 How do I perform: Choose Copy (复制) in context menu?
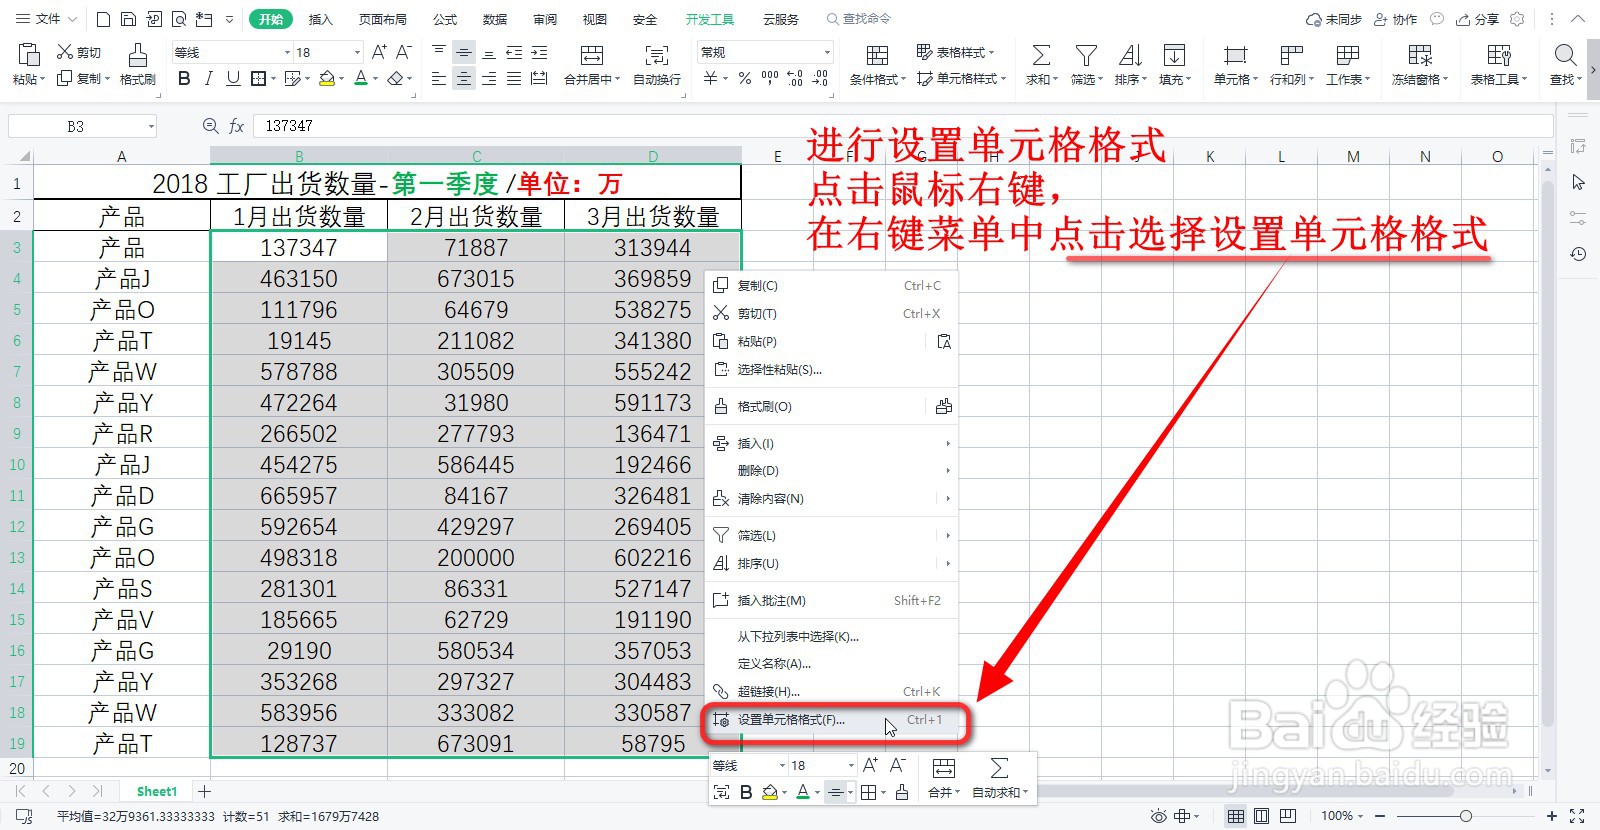click(x=831, y=285)
